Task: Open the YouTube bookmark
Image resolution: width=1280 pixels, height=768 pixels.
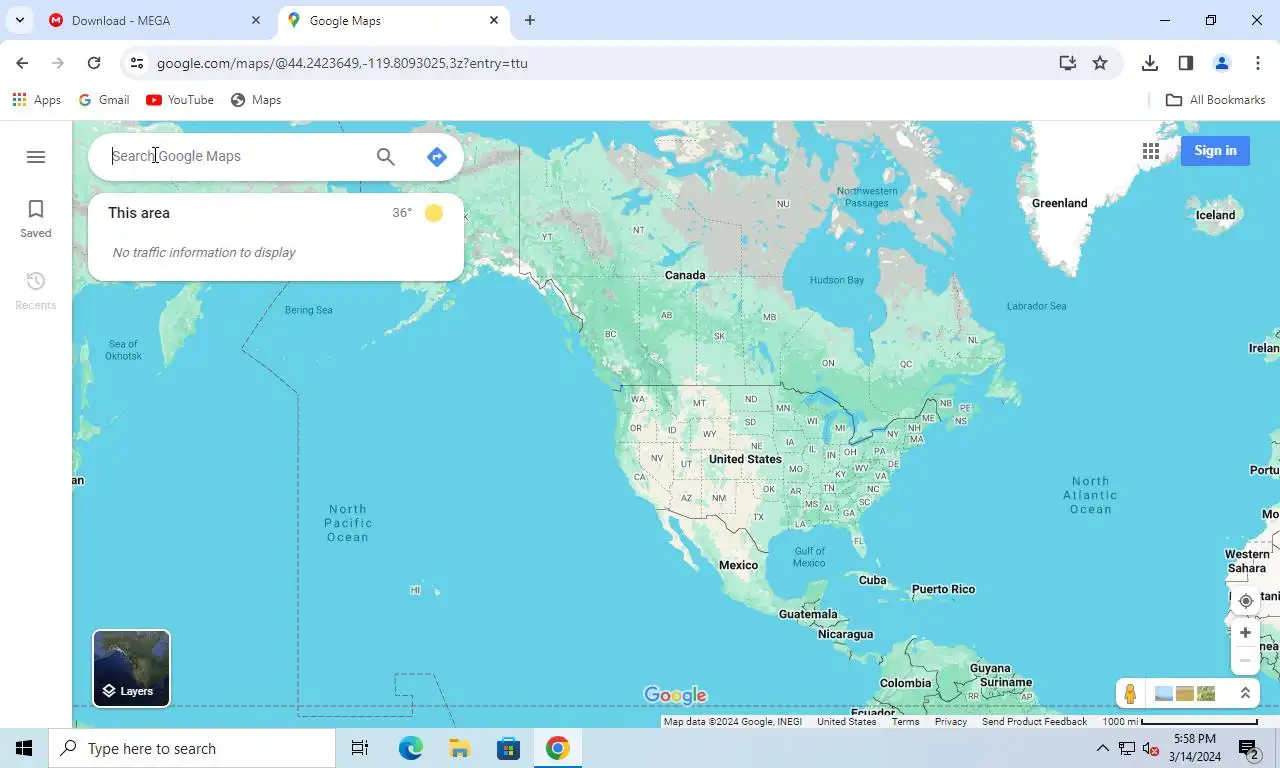Action: pos(180,100)
